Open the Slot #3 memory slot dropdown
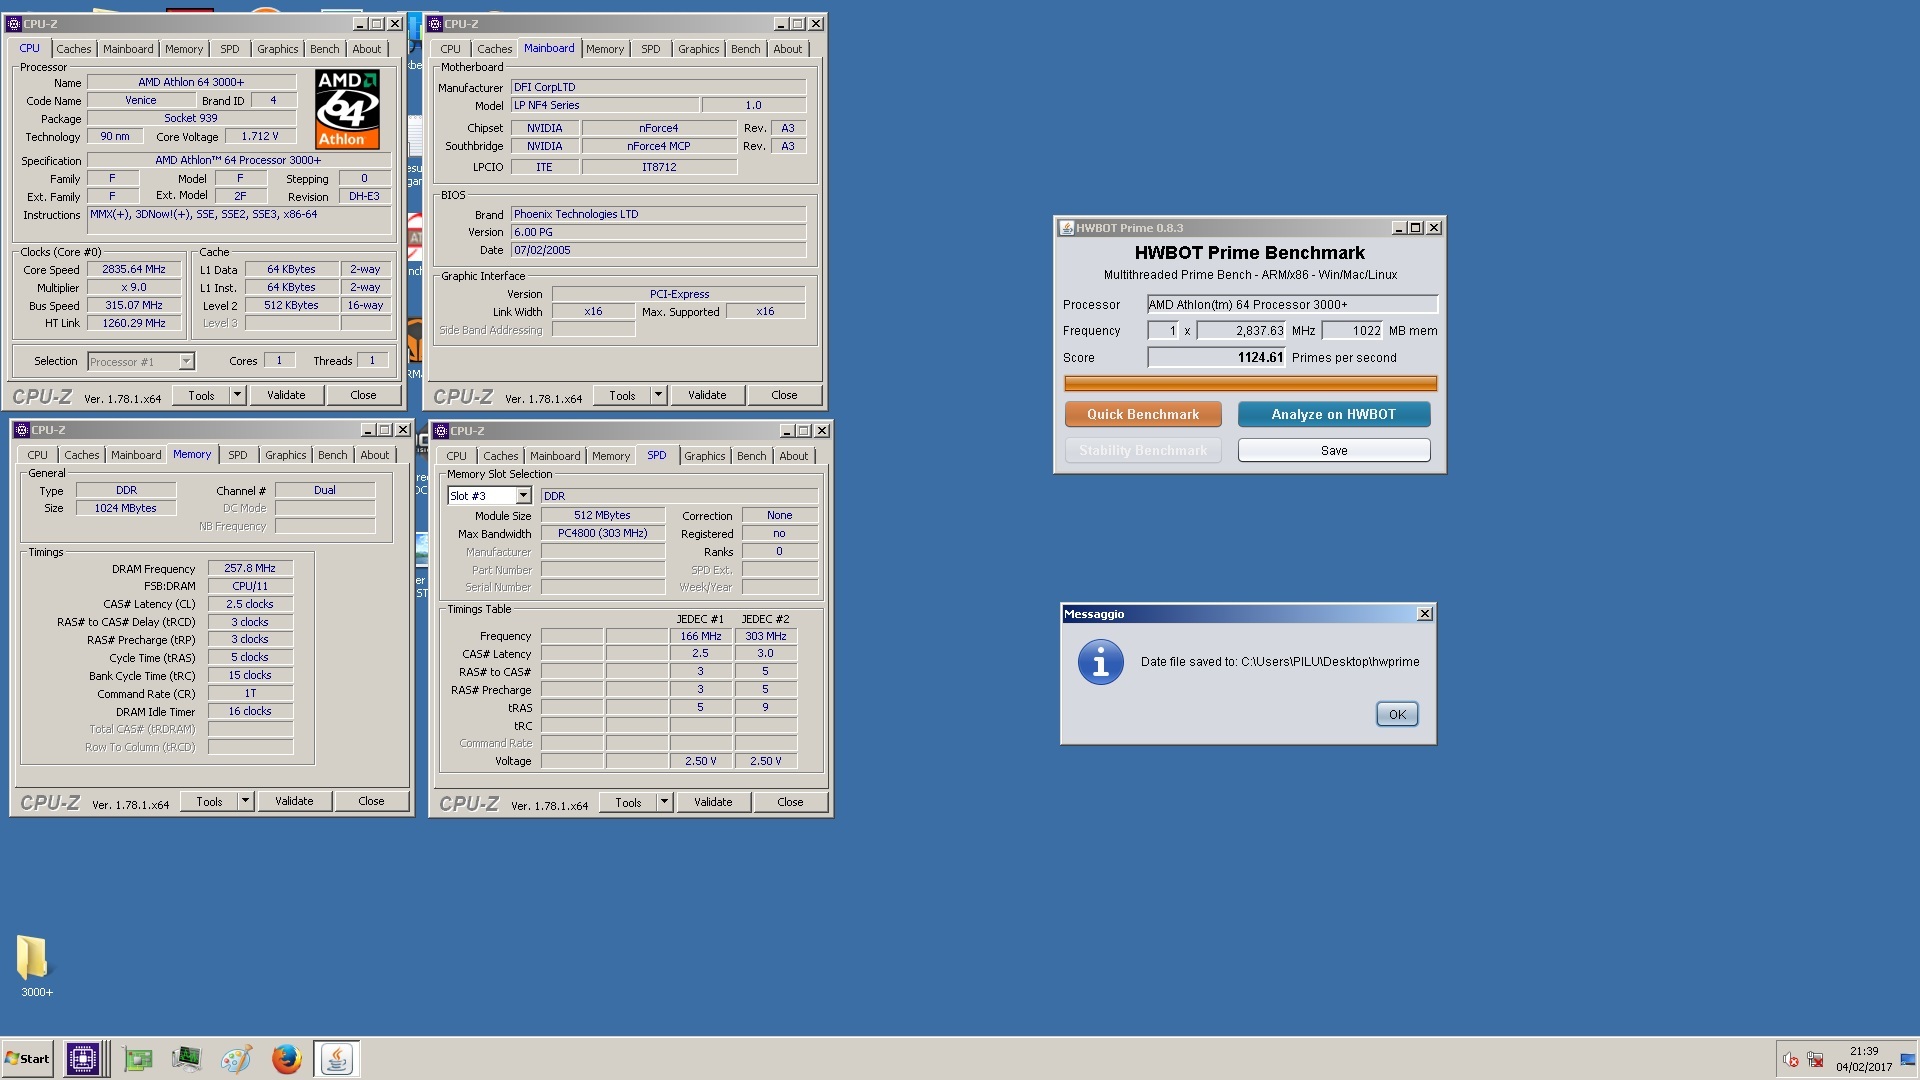This screenshot has width=1920, height=1080. coord(523,496)
